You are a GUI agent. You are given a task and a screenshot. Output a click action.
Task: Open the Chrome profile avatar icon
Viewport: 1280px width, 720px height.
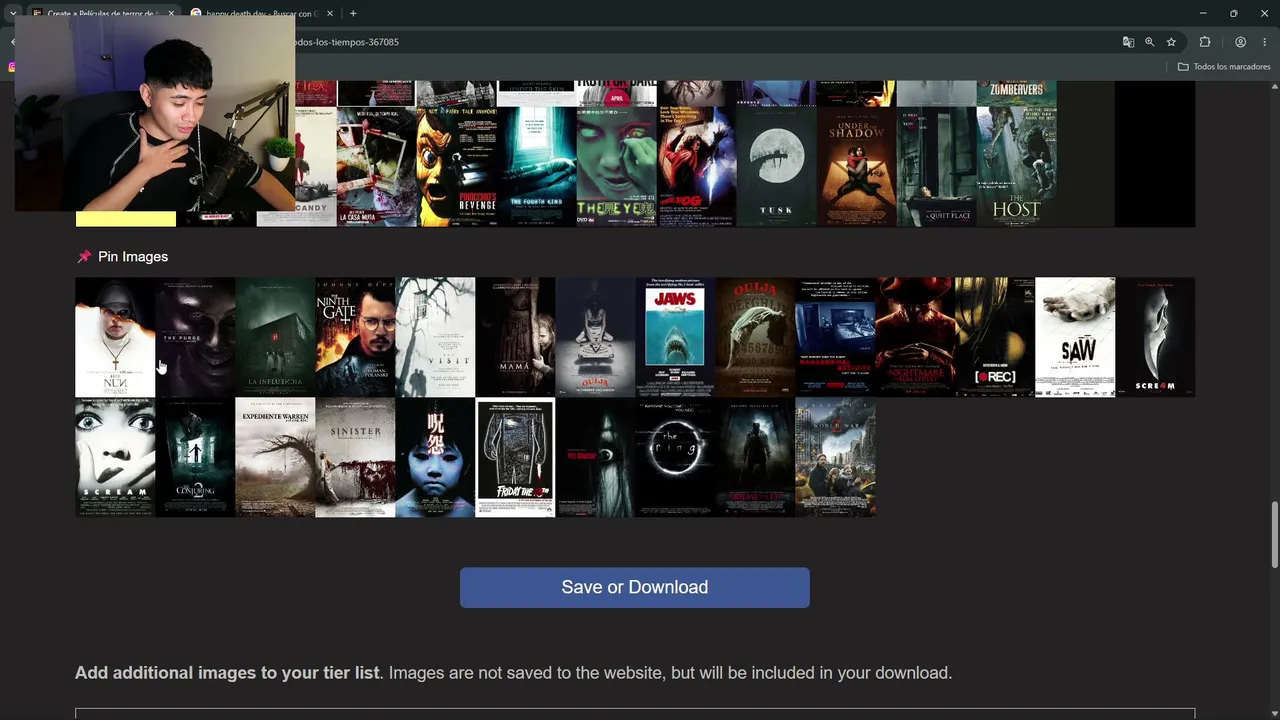1240,42
